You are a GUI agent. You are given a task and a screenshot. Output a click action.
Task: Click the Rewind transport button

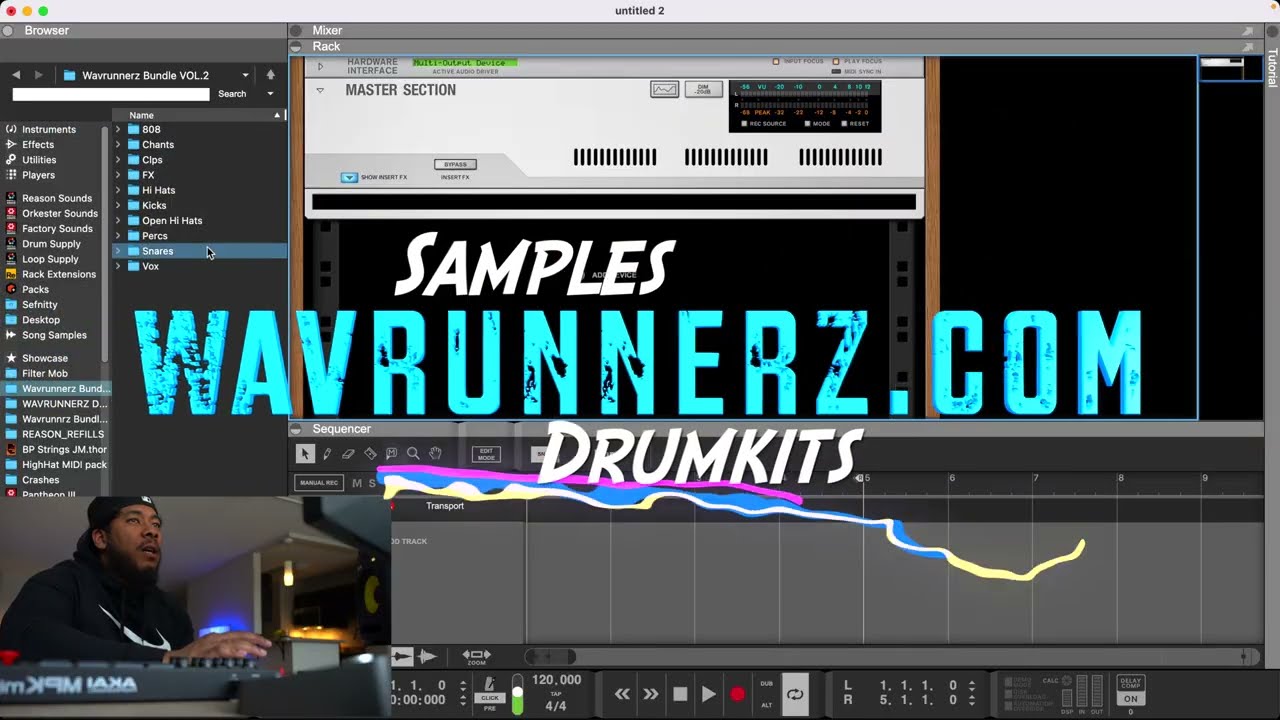[x=622, y=694]
